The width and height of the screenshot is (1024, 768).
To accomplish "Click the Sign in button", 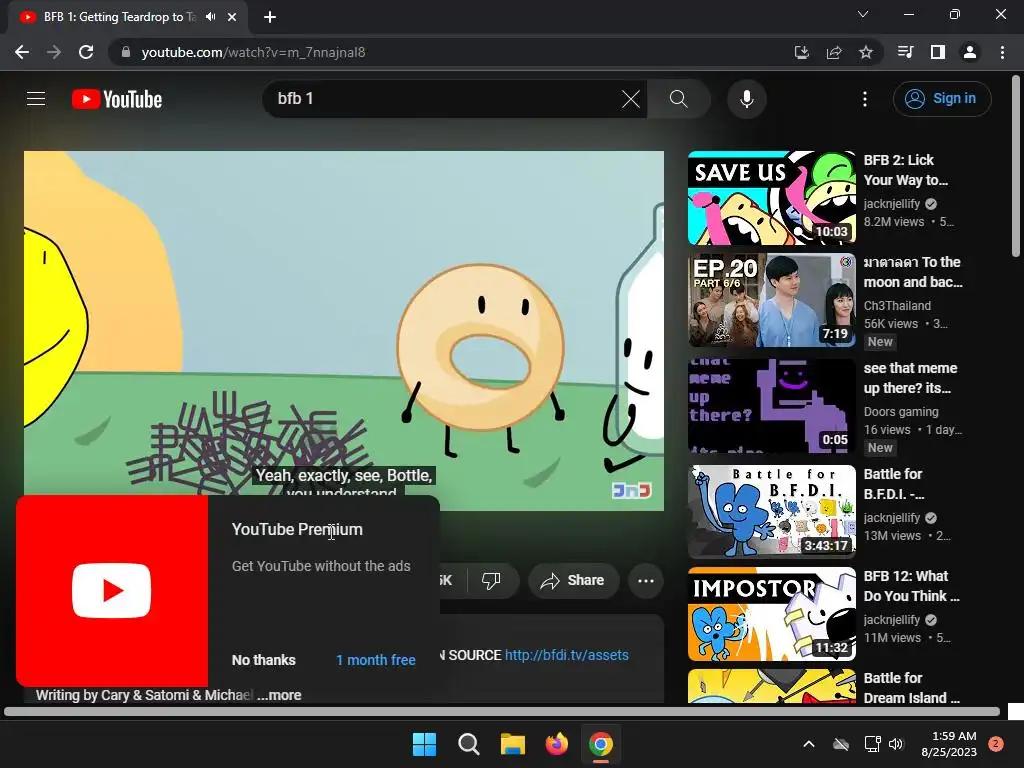I will click(x=942, y=99).
